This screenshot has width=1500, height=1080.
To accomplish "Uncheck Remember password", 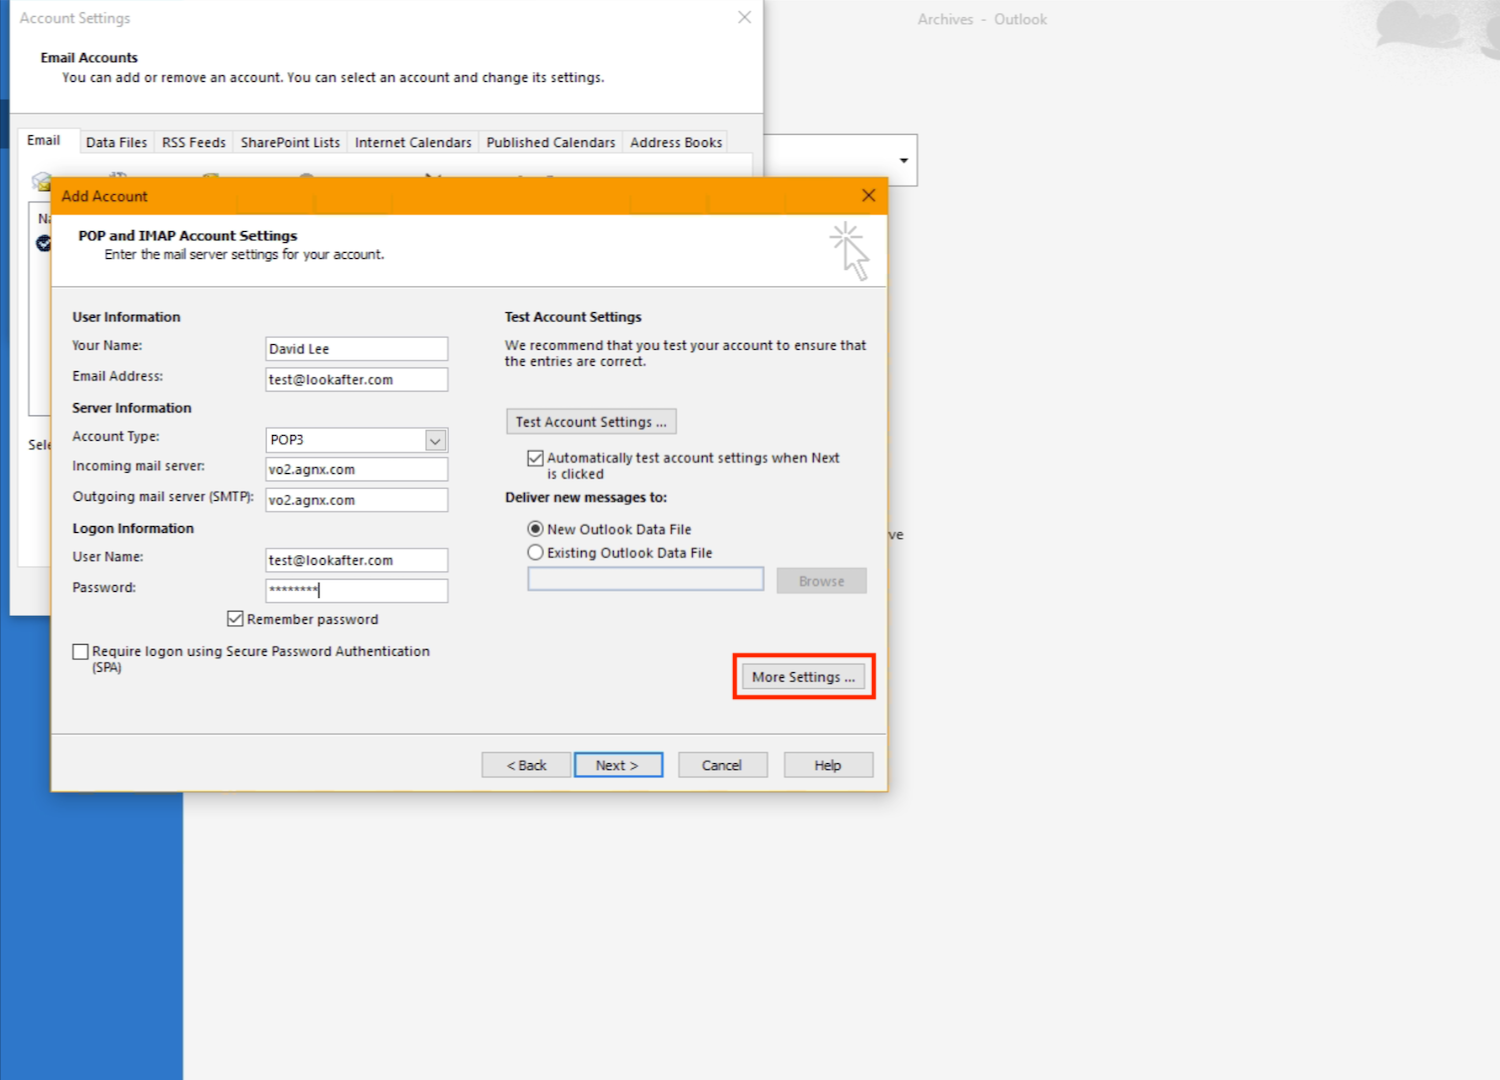I will 236,619.
